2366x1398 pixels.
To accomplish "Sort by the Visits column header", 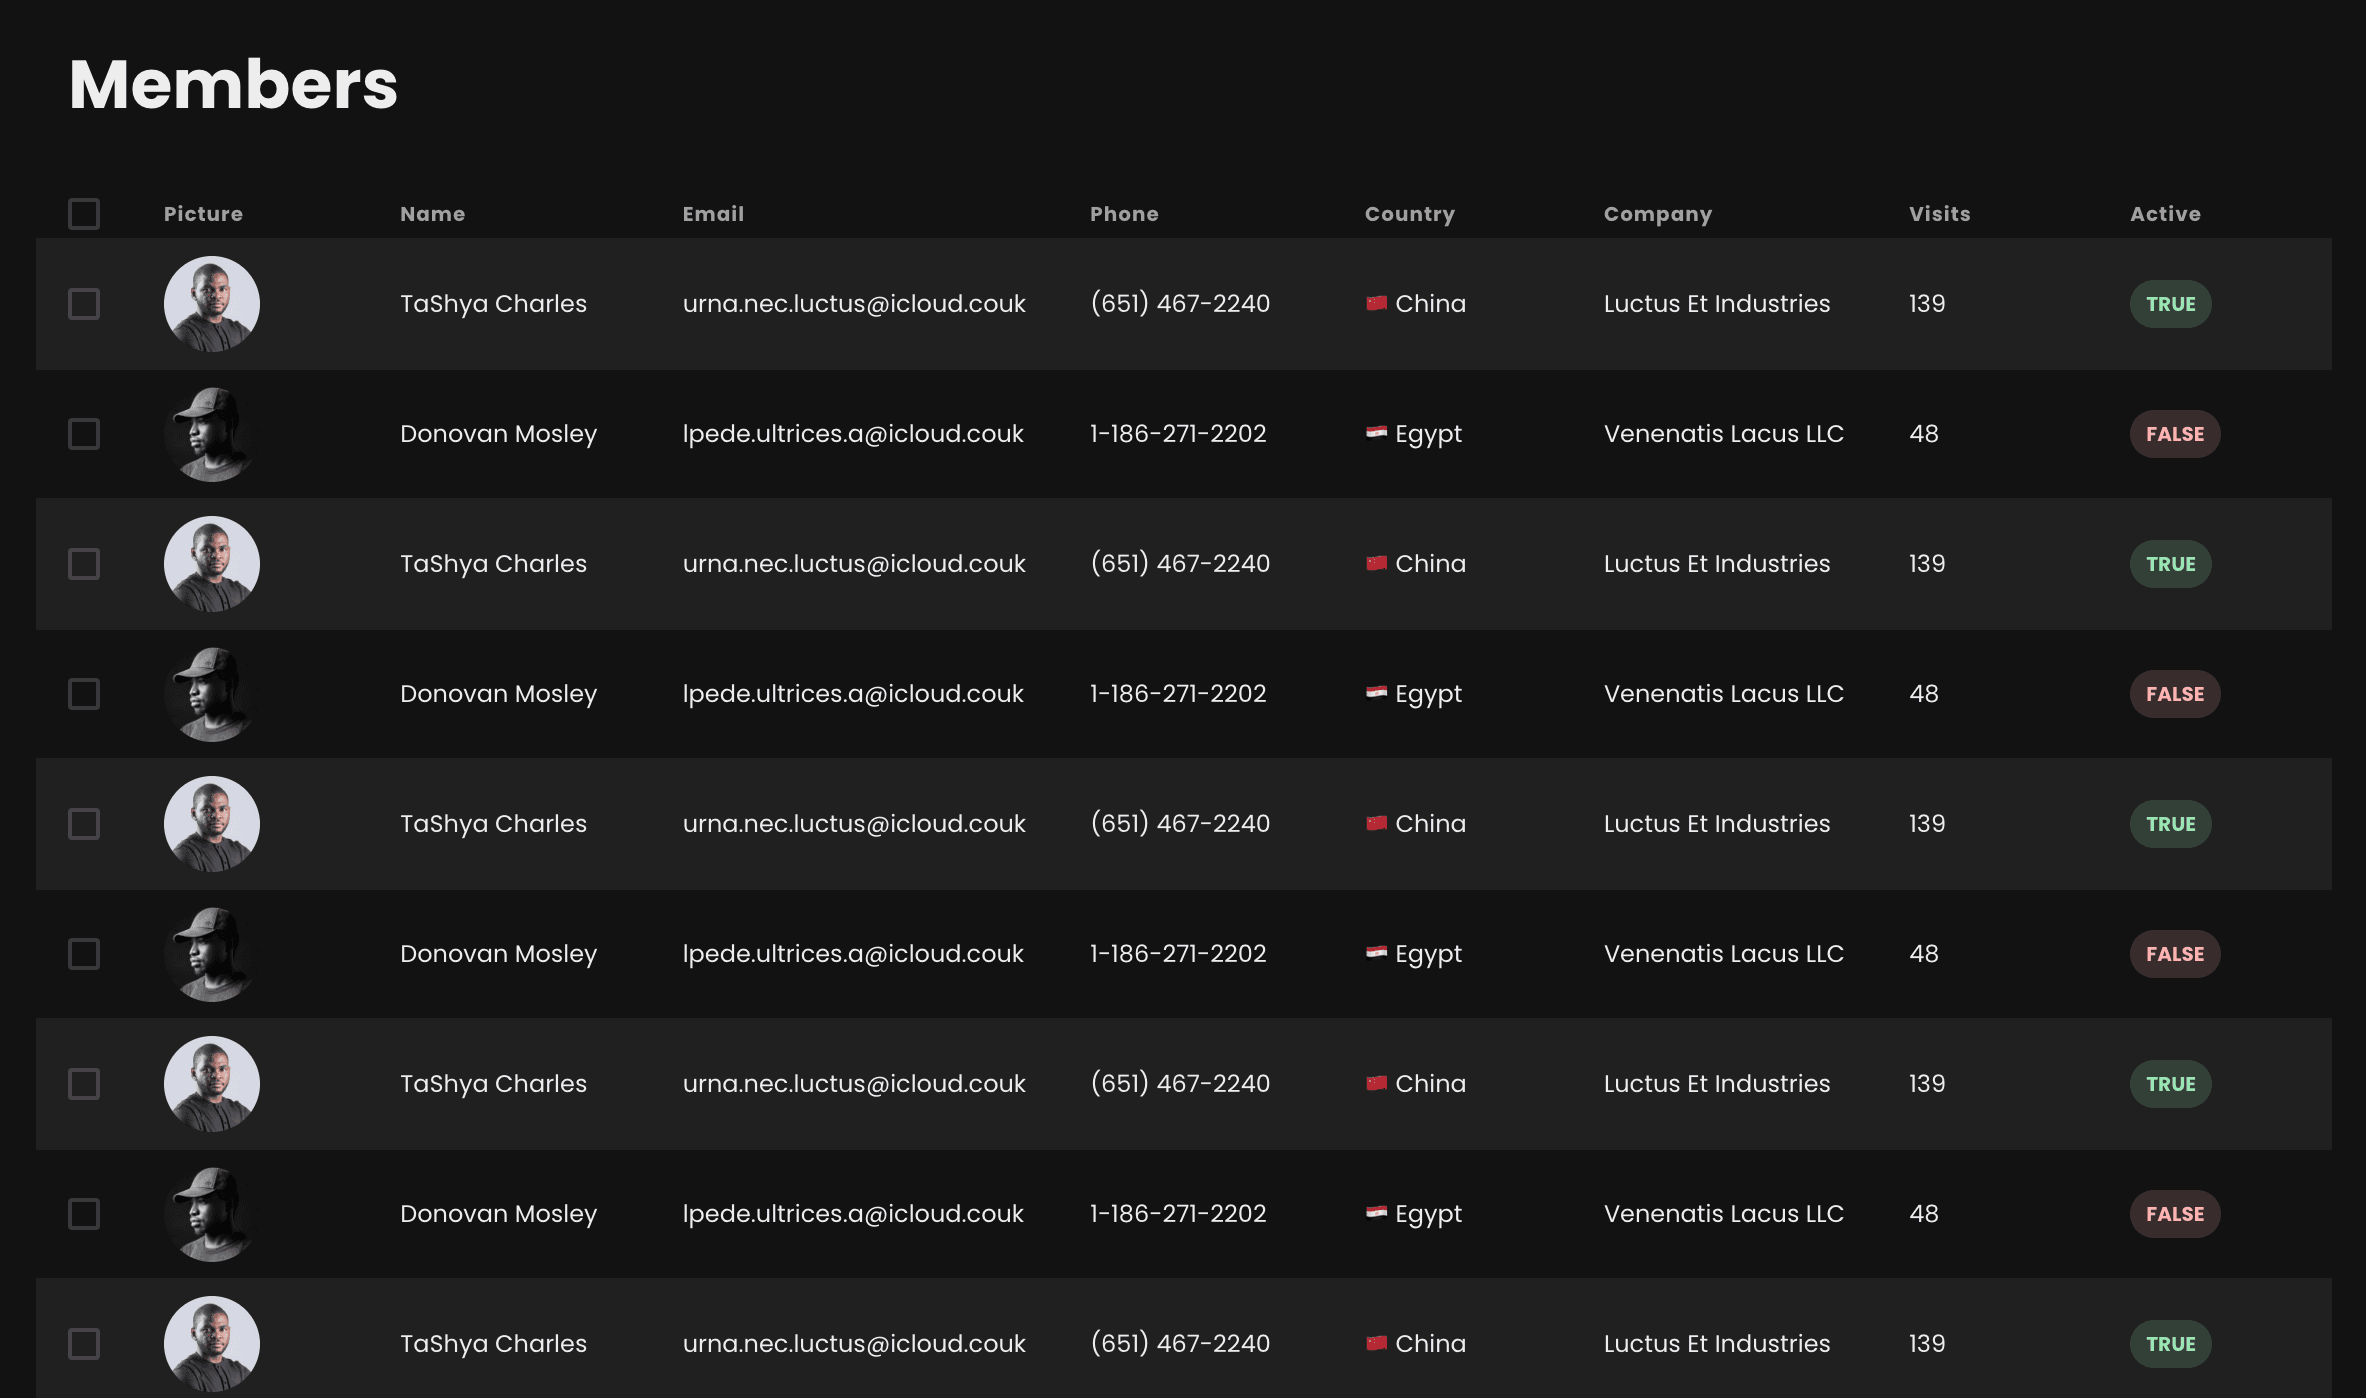I will [1940, 214].
